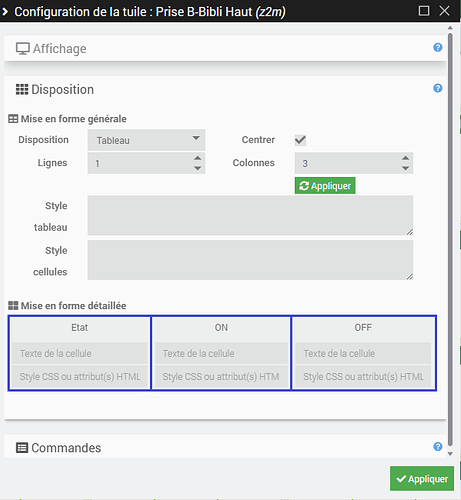Open help for the Disposition section
461x500 pixels.
438,88
